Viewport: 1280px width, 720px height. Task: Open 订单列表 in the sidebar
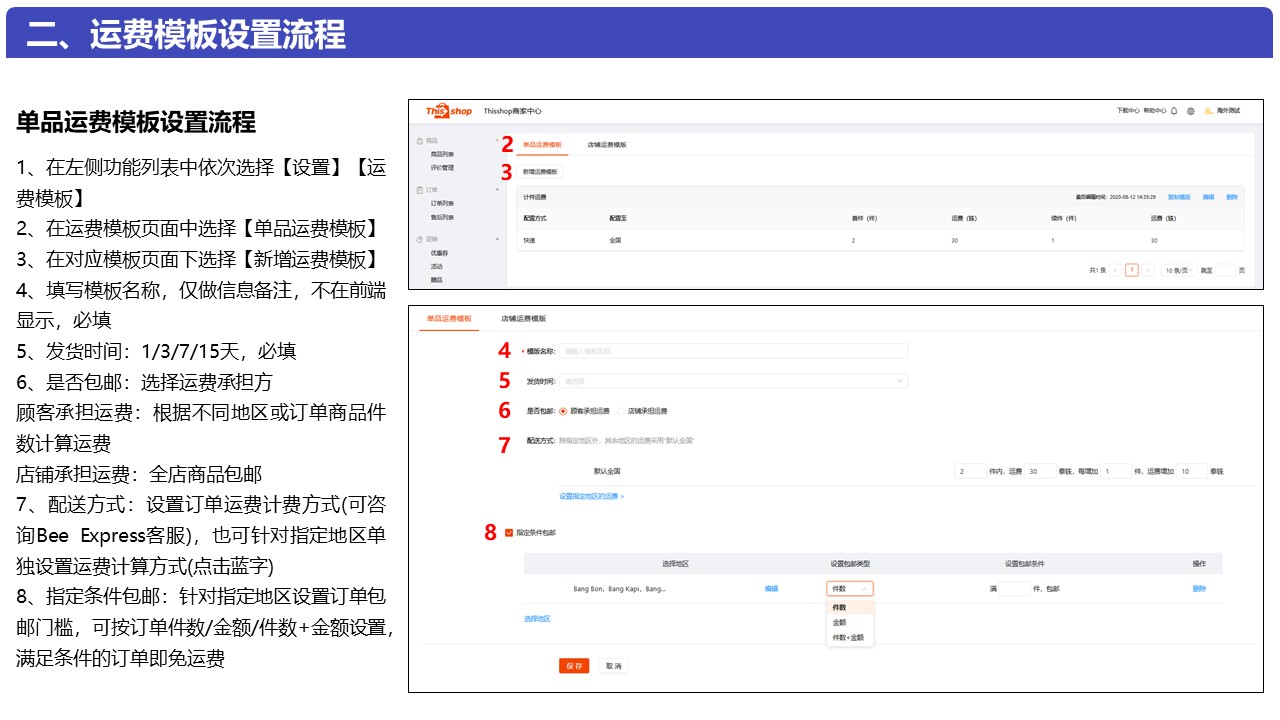coord(442,203)
